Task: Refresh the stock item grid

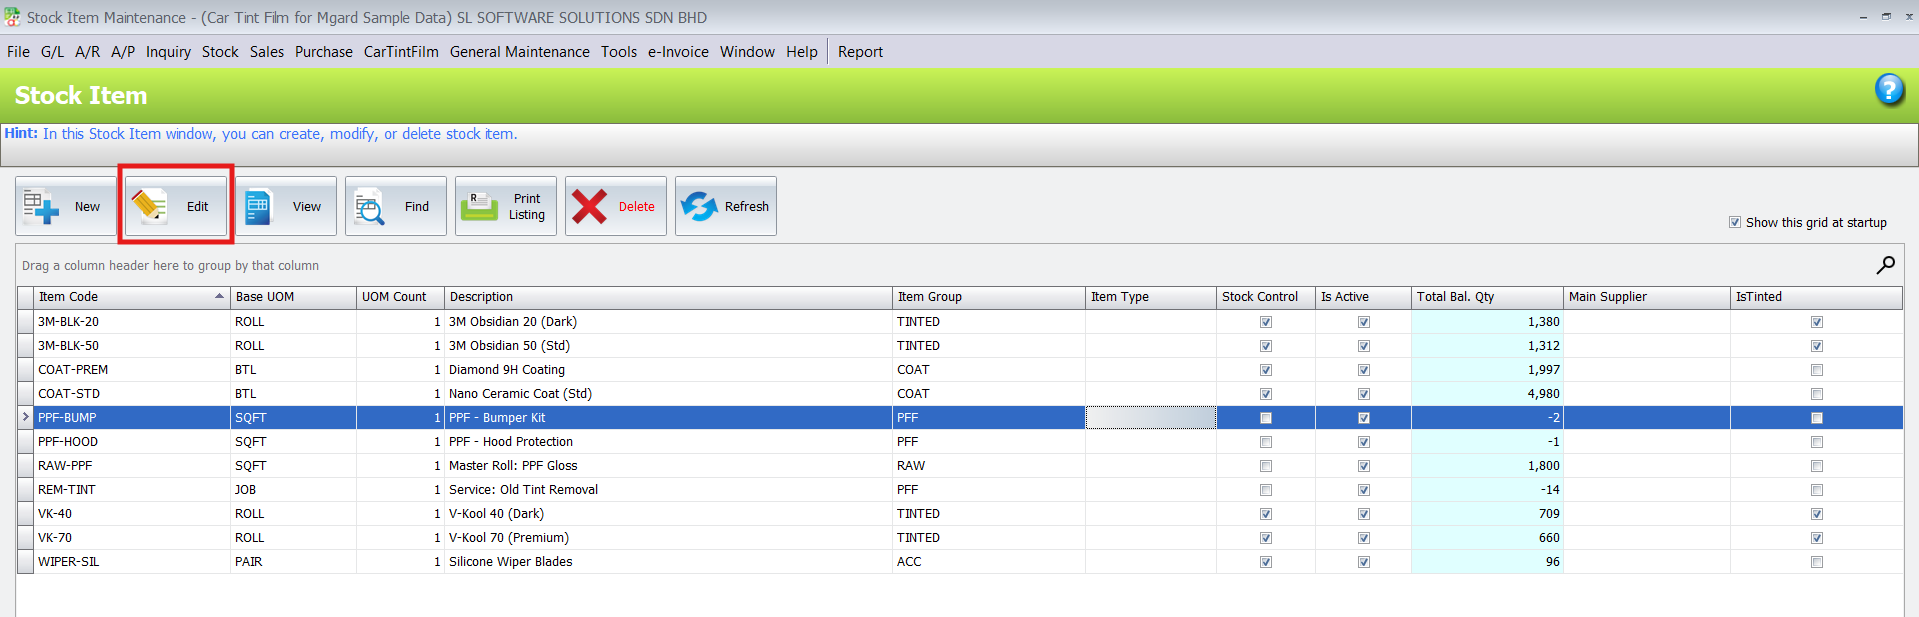Action: (x=699, y=207)
